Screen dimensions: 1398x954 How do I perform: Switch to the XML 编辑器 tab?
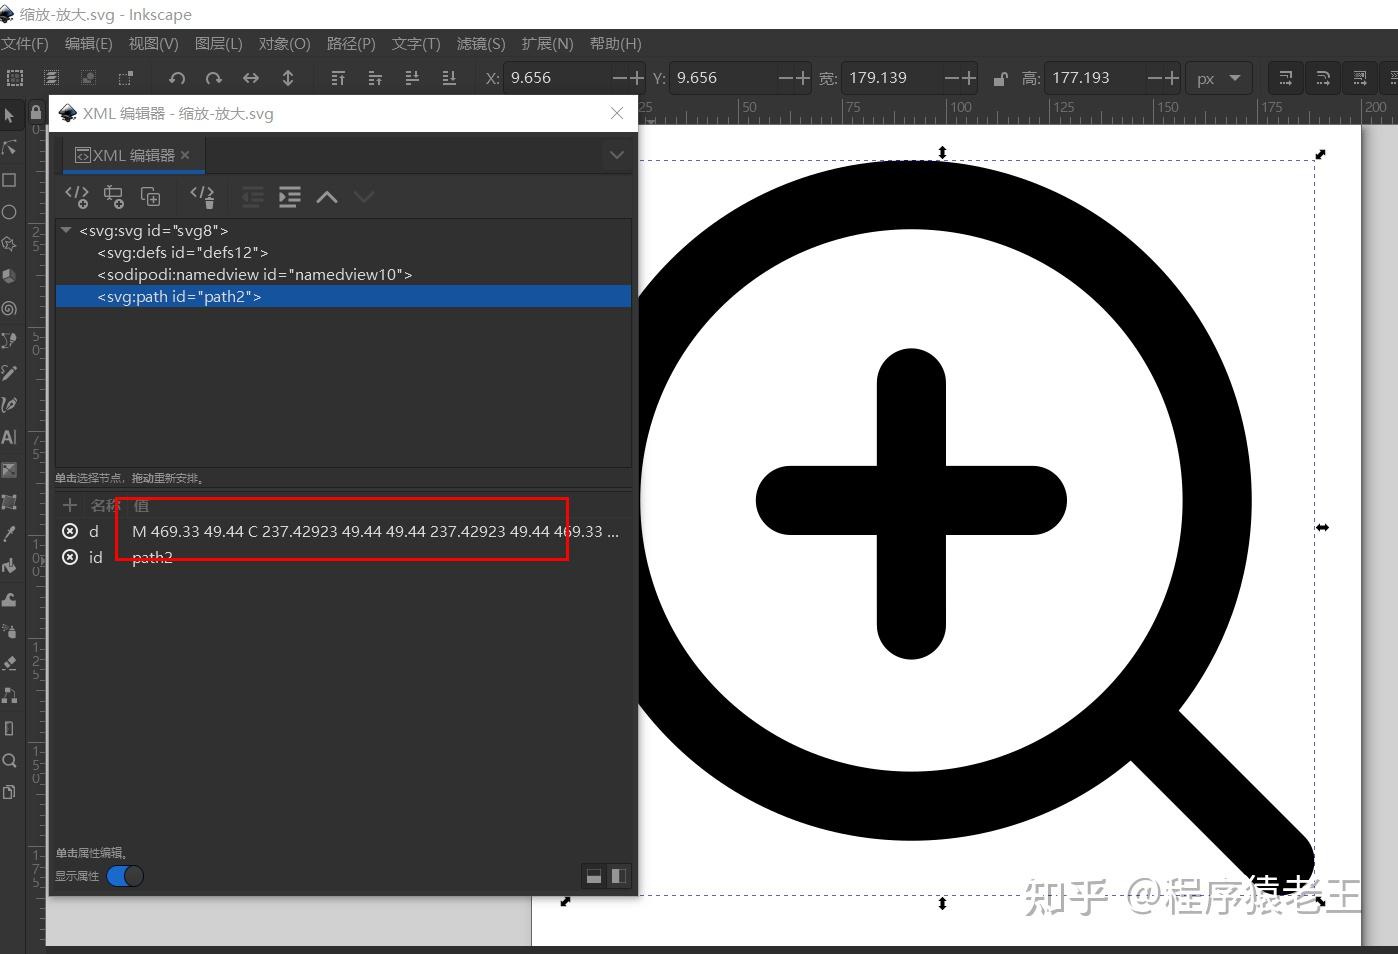pyautogui.click(x=130, y=155)
